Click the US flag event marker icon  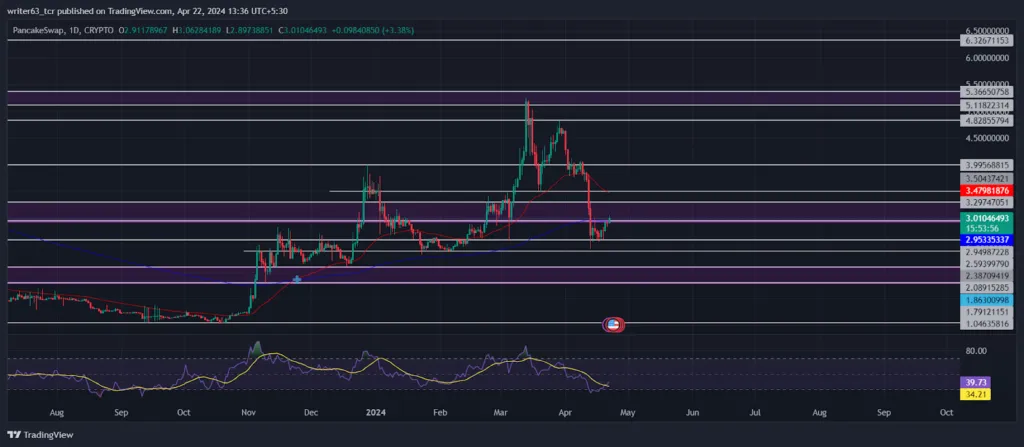pyautogui.click(x=613, y=323)
